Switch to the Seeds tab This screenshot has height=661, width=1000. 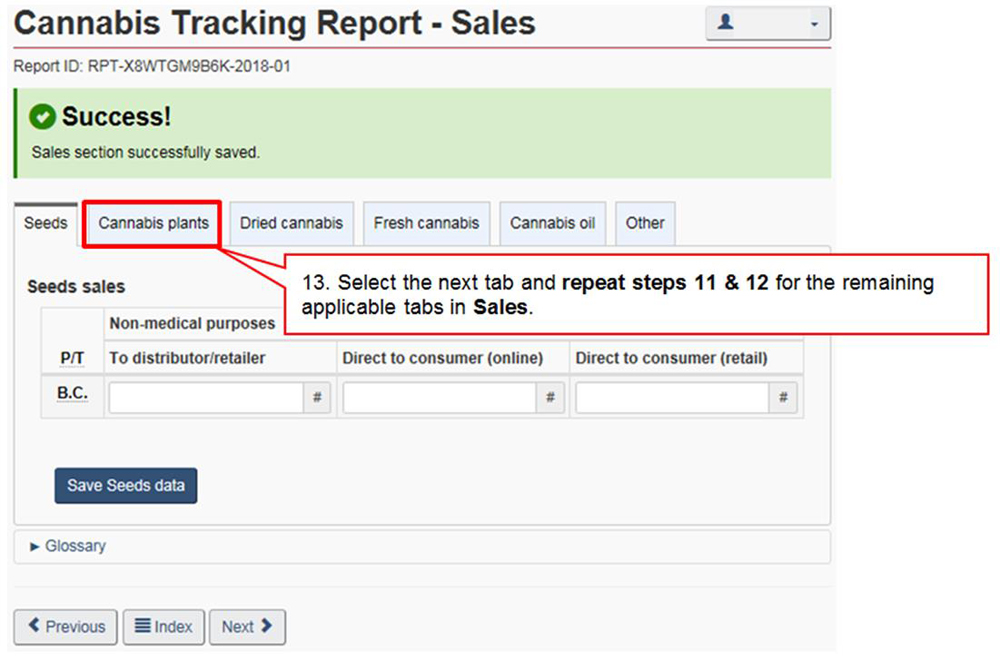46,223
